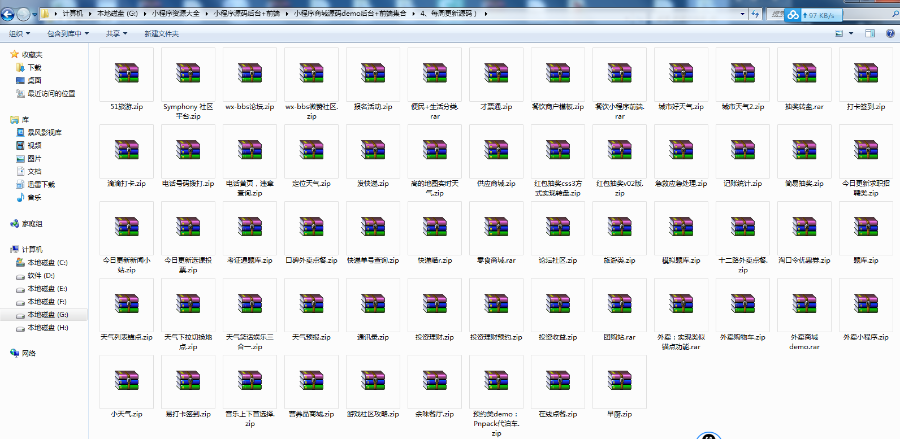Select the 简易抽奖.zip archive icon
Viewport: 900px width, 439px height.
pos(804,150)
